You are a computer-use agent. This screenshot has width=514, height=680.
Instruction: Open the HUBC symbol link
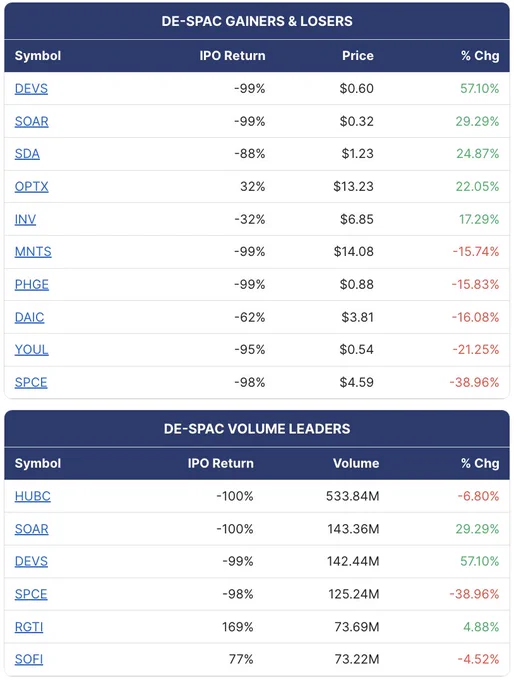click(33, 496)
